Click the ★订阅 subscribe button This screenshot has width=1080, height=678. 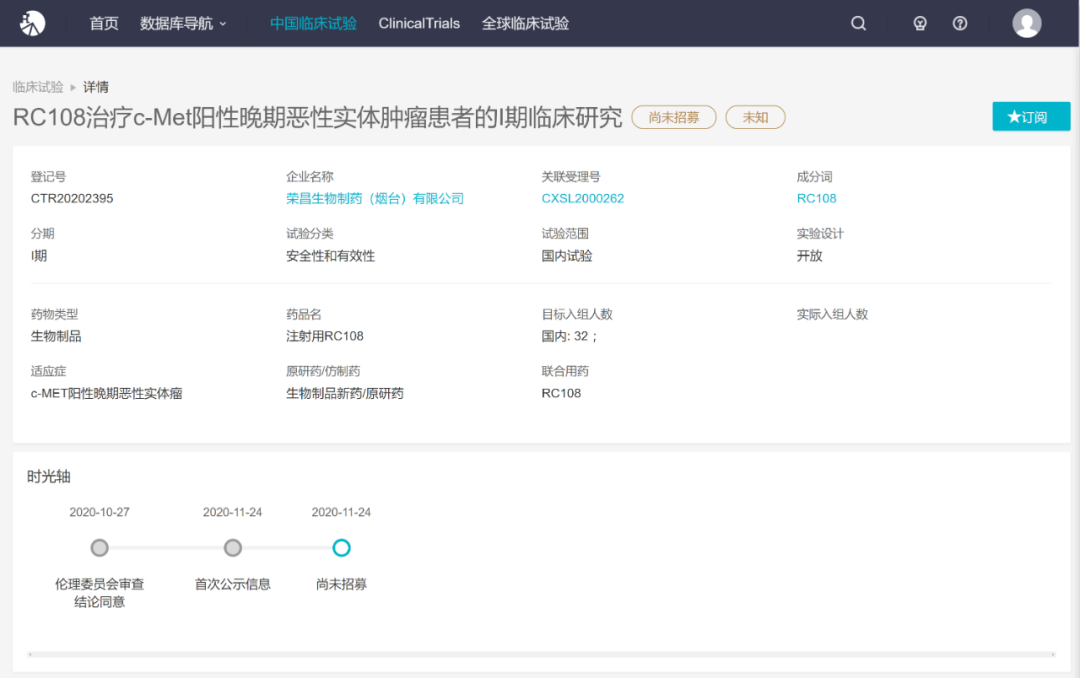pyautogui.click(x=1031, y=116)
